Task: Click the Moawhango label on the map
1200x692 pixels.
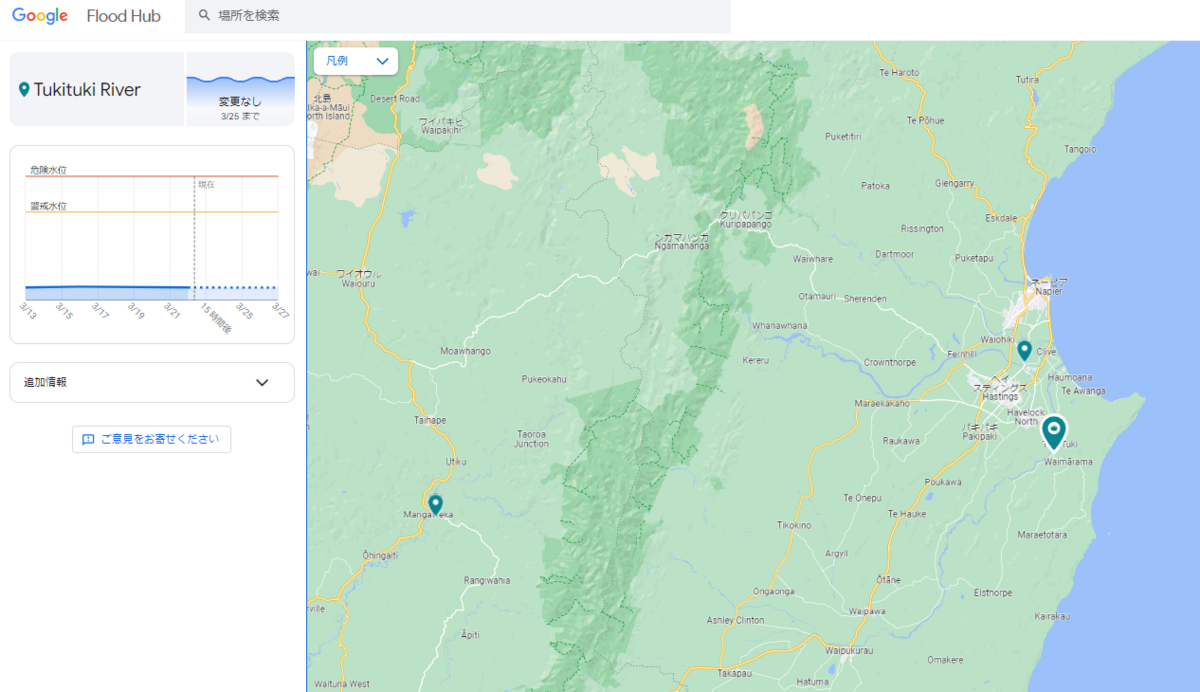Action: [x=465, y=351]
